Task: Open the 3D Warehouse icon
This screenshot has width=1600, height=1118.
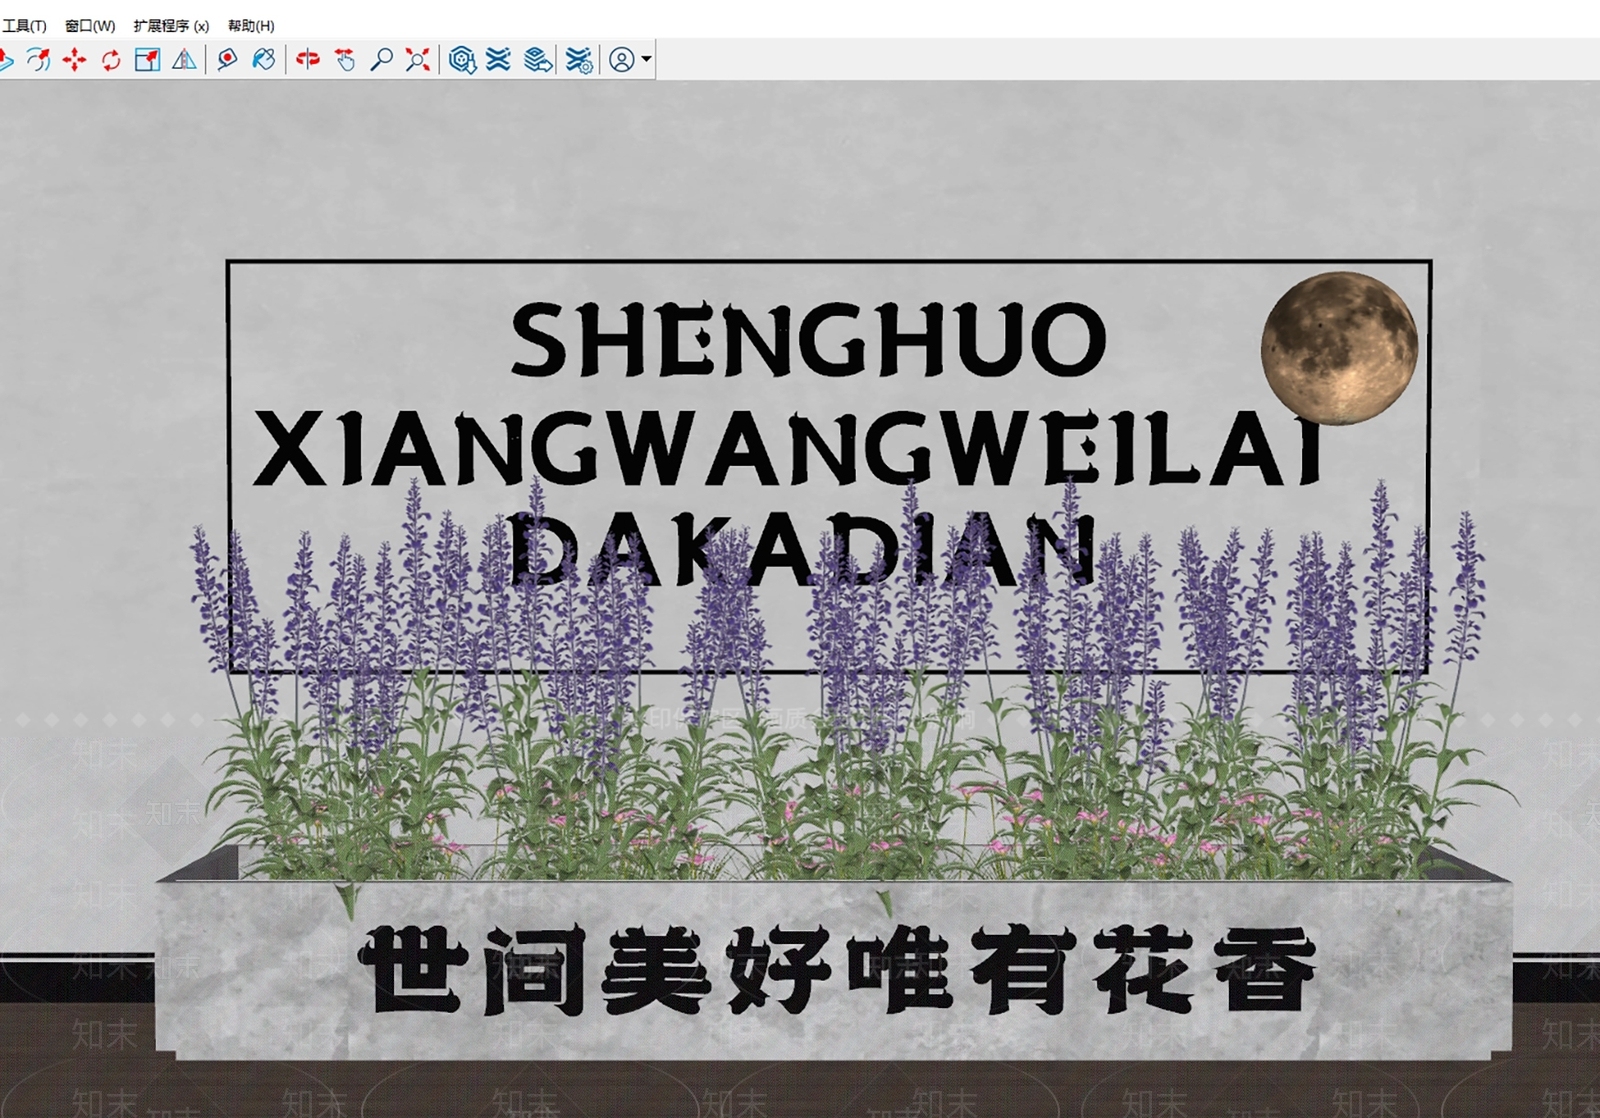Action: click(462, 60)
